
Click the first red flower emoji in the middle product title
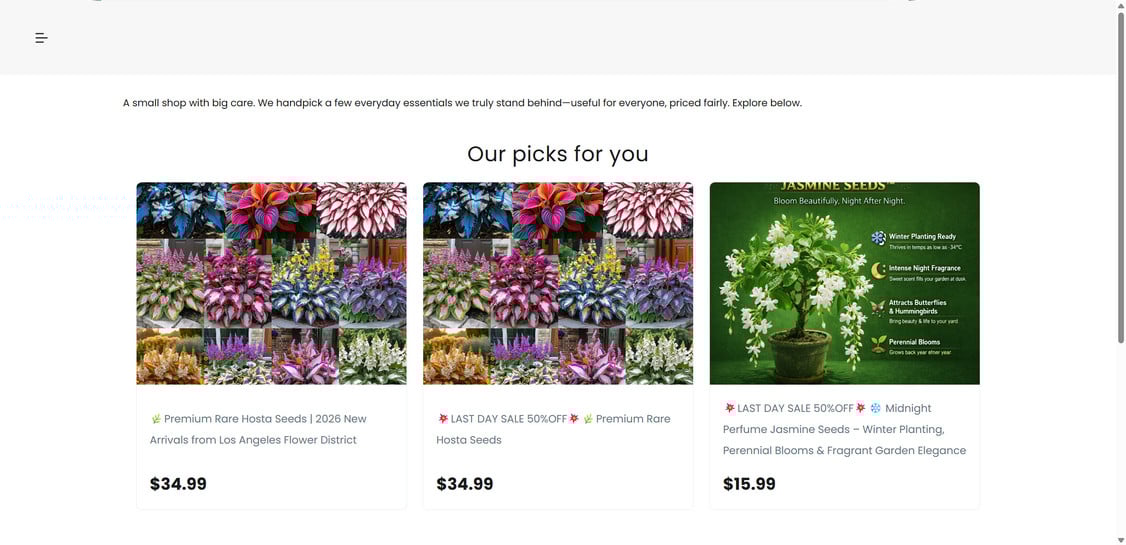click(x=443, y=419)
